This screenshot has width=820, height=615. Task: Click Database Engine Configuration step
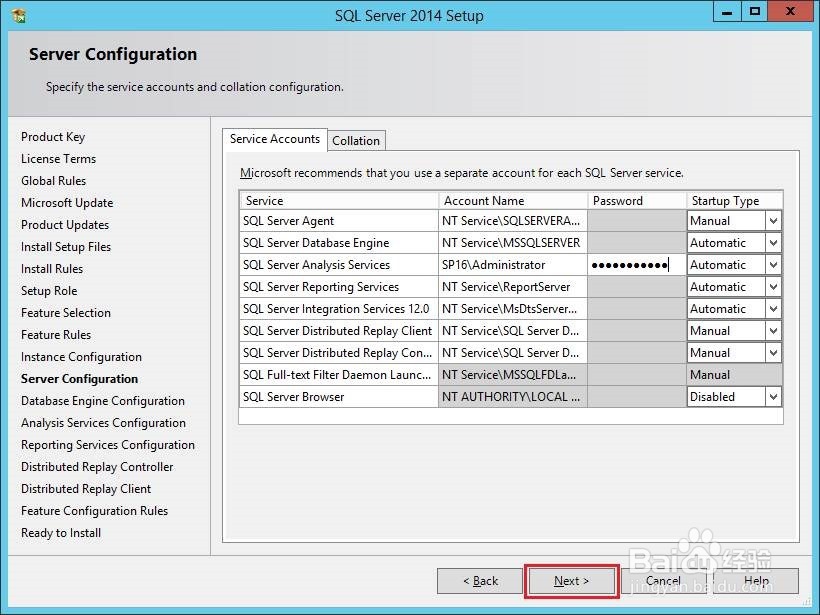point(103,401)
